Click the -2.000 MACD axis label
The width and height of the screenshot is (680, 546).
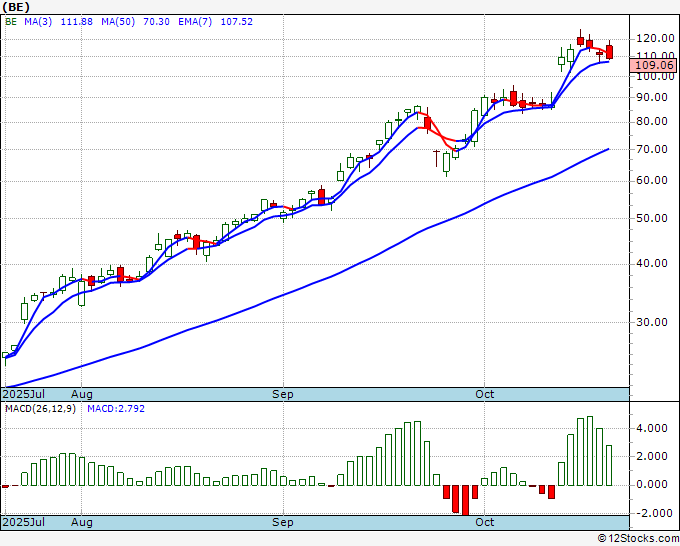(653, 513)
